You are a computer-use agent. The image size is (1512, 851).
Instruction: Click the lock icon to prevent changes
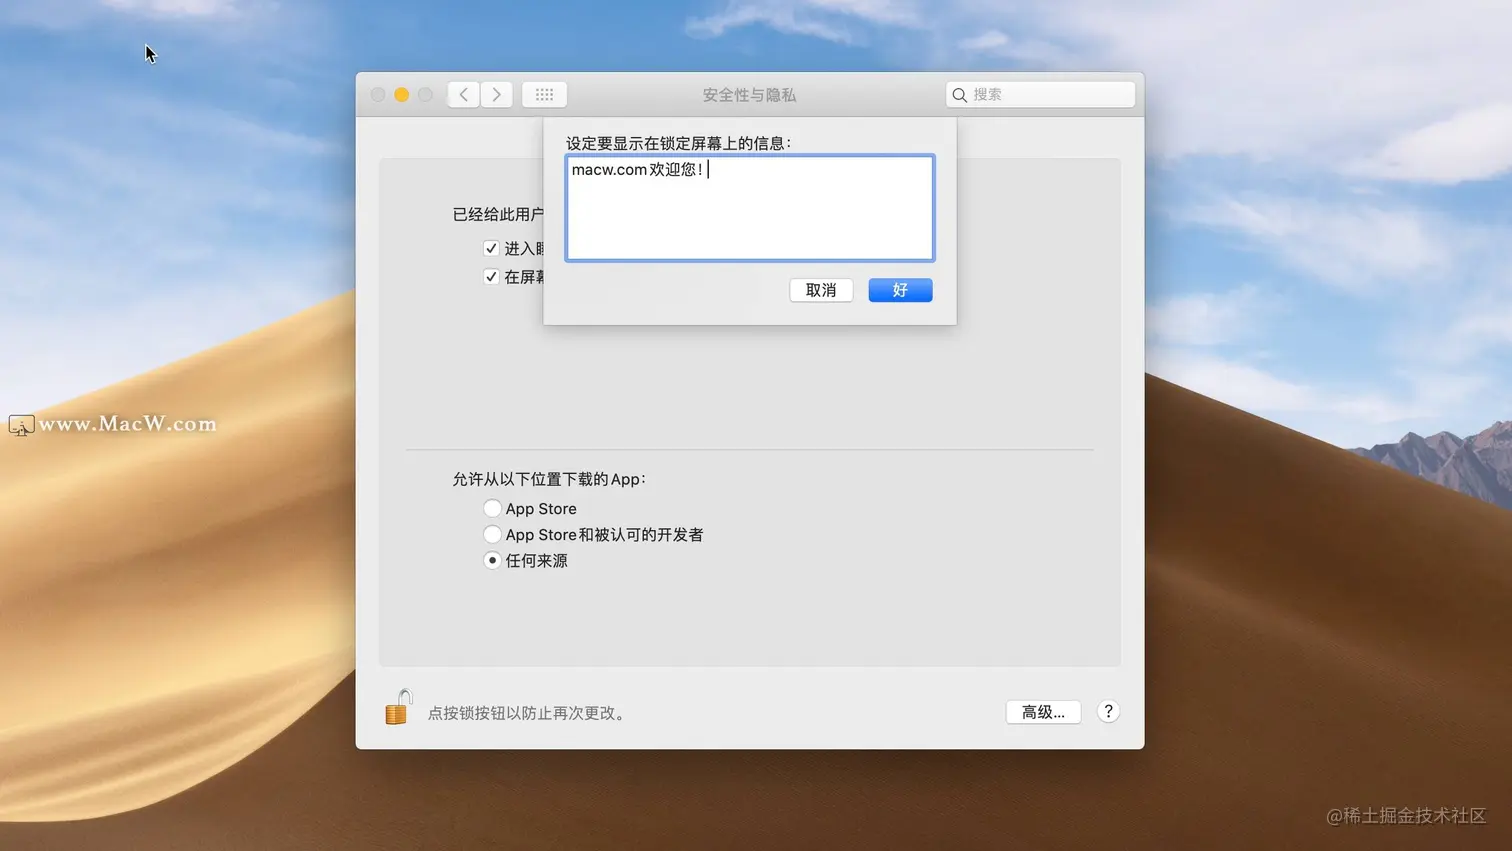click(x=398, y=707)
